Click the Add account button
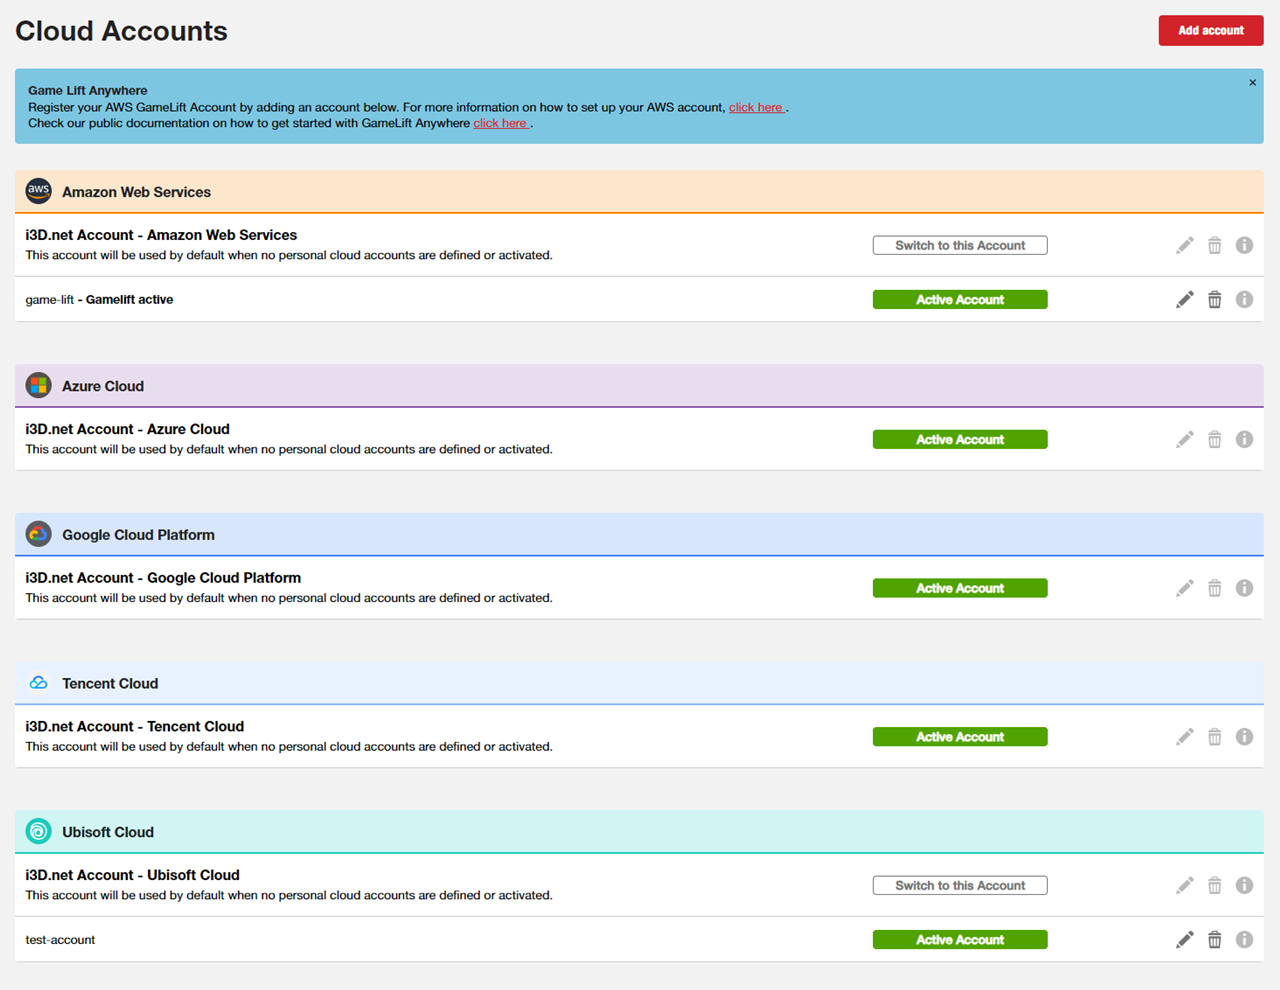Viewport: 1280px width, 990px height. pyautogui.click(x=1210, y=30)
